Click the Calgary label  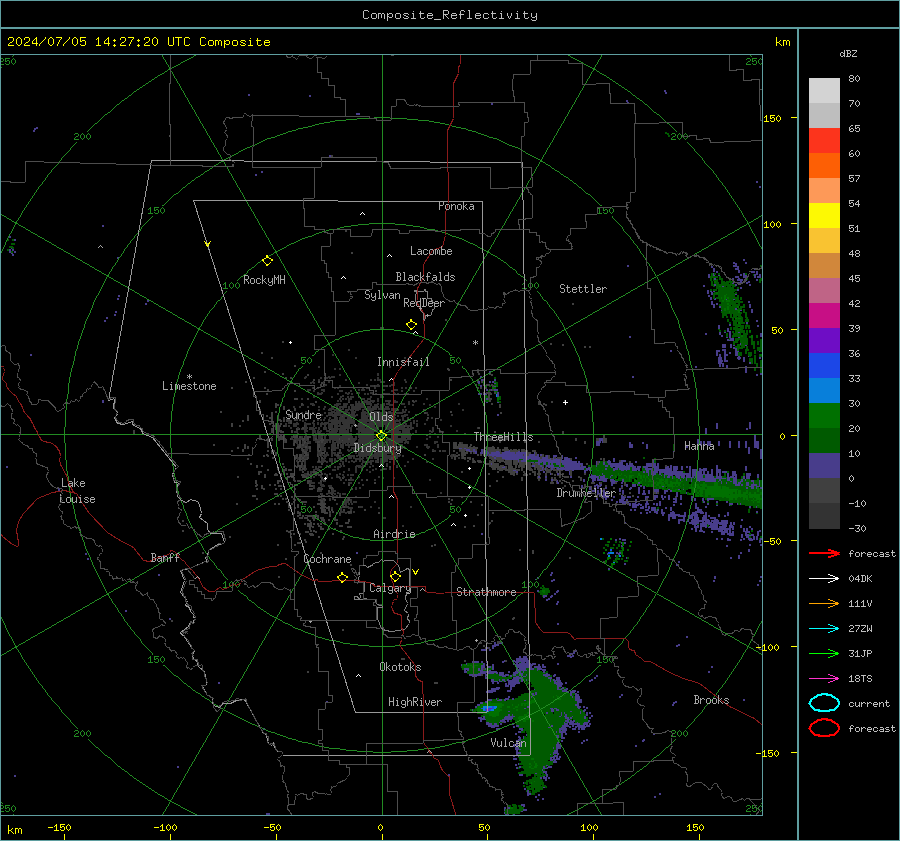pyautogui.click(x=390, y=588)
